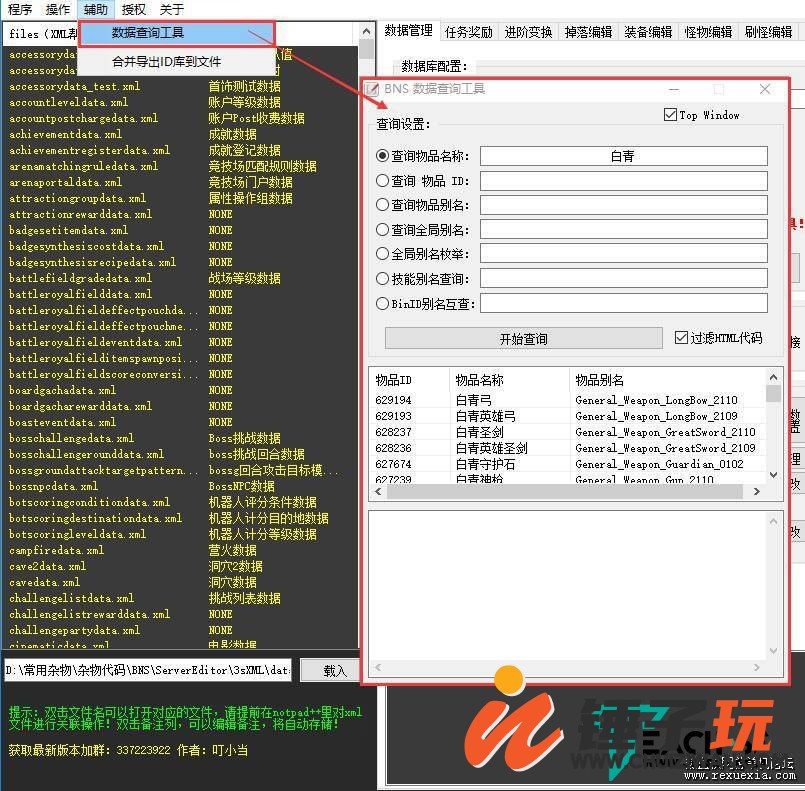
Task: Switch to 任务奖励 tab
Action: click(468, 32)
